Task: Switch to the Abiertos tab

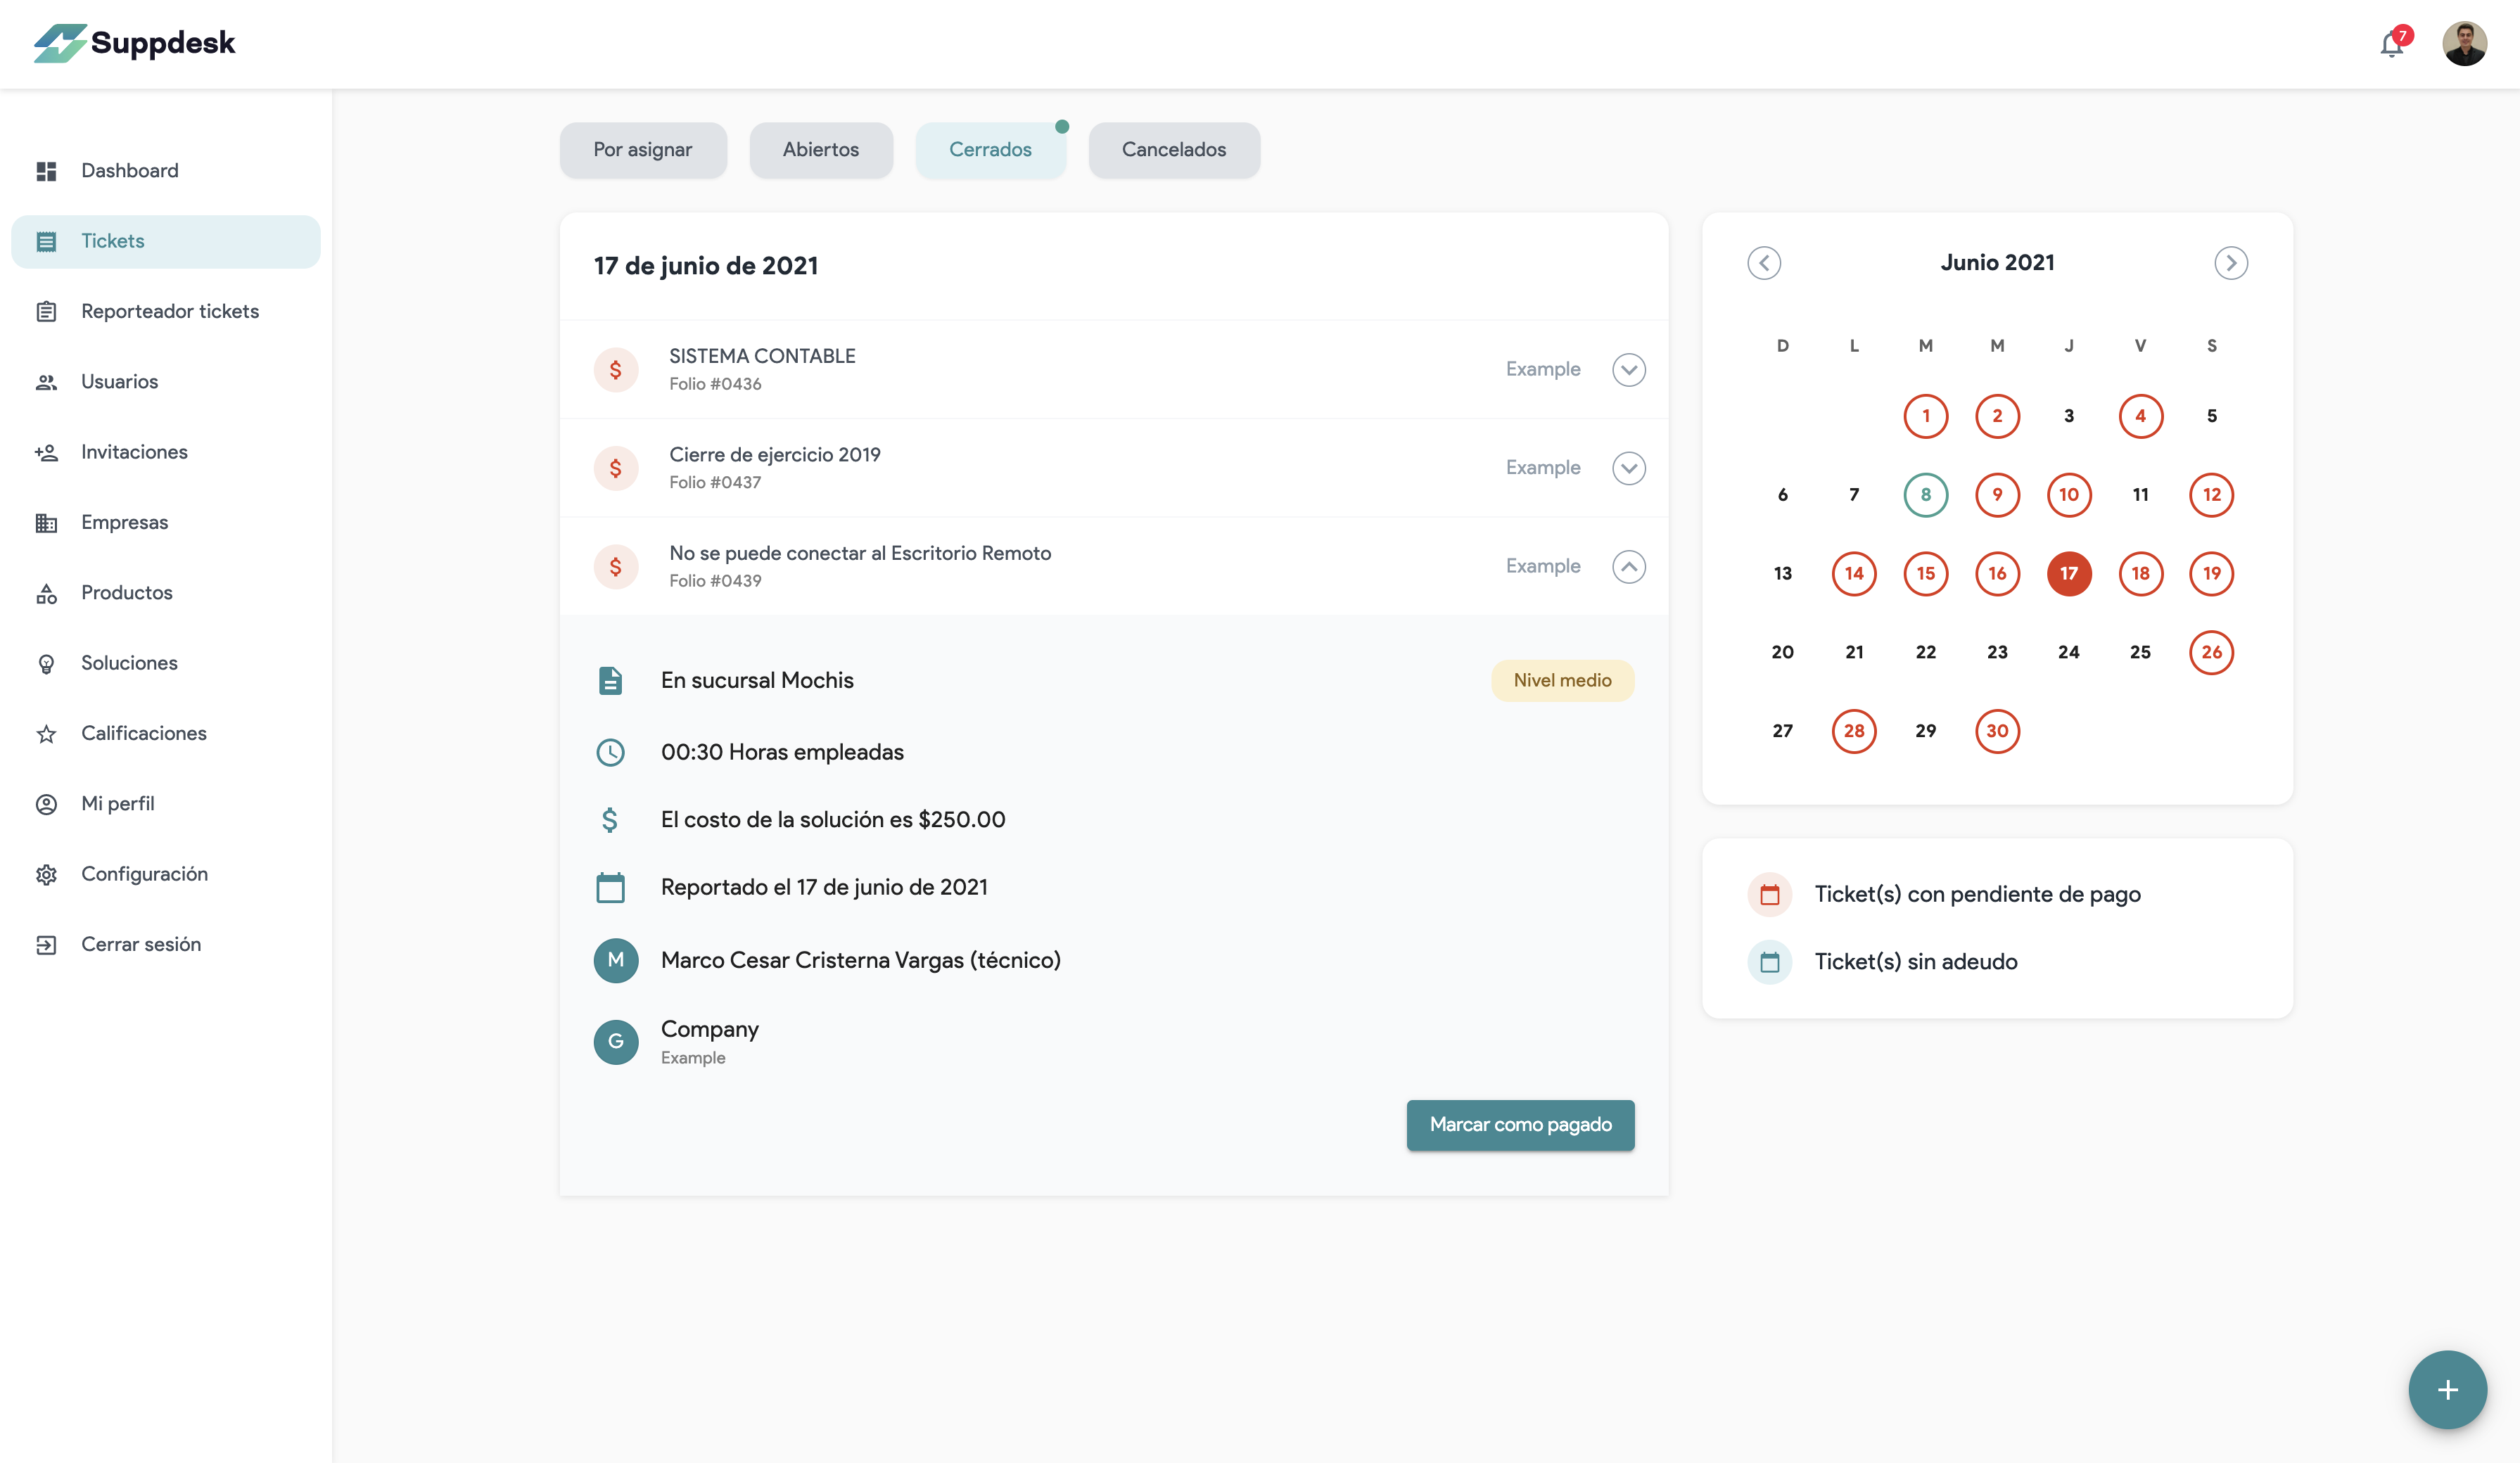Action: click(820, 149)
